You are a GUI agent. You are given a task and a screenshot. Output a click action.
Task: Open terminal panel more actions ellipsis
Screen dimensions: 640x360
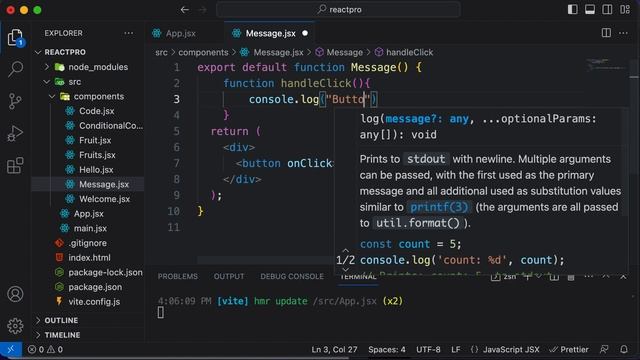[x=589, y=277]
